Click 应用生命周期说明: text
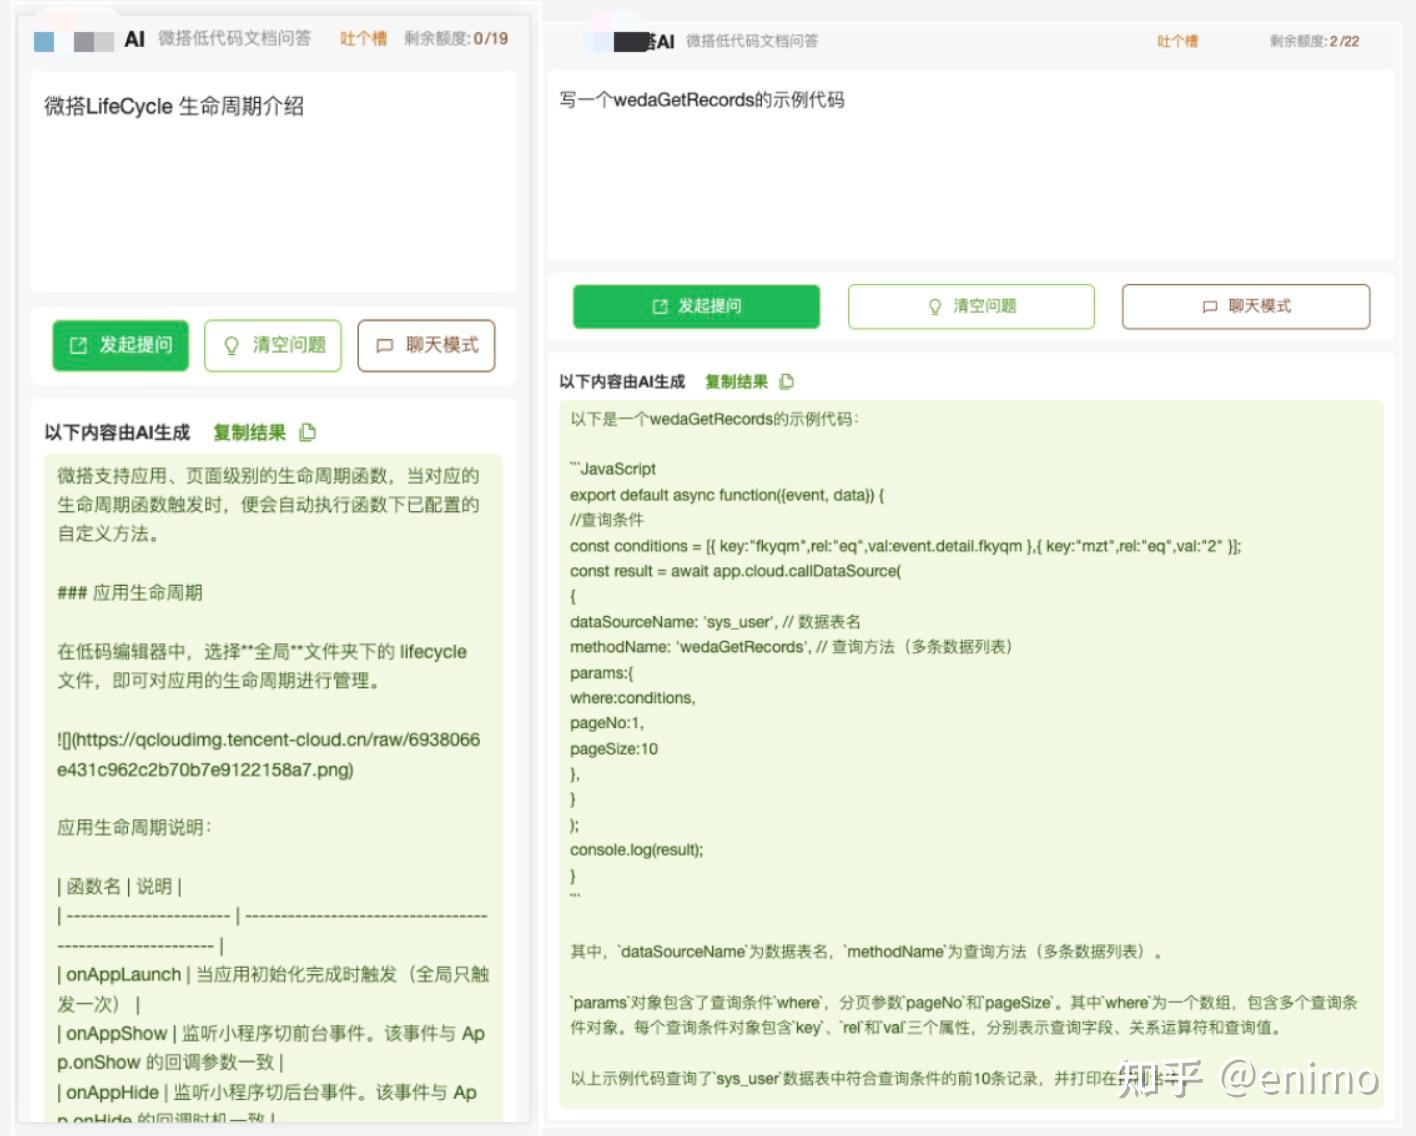 coord(134,828)
